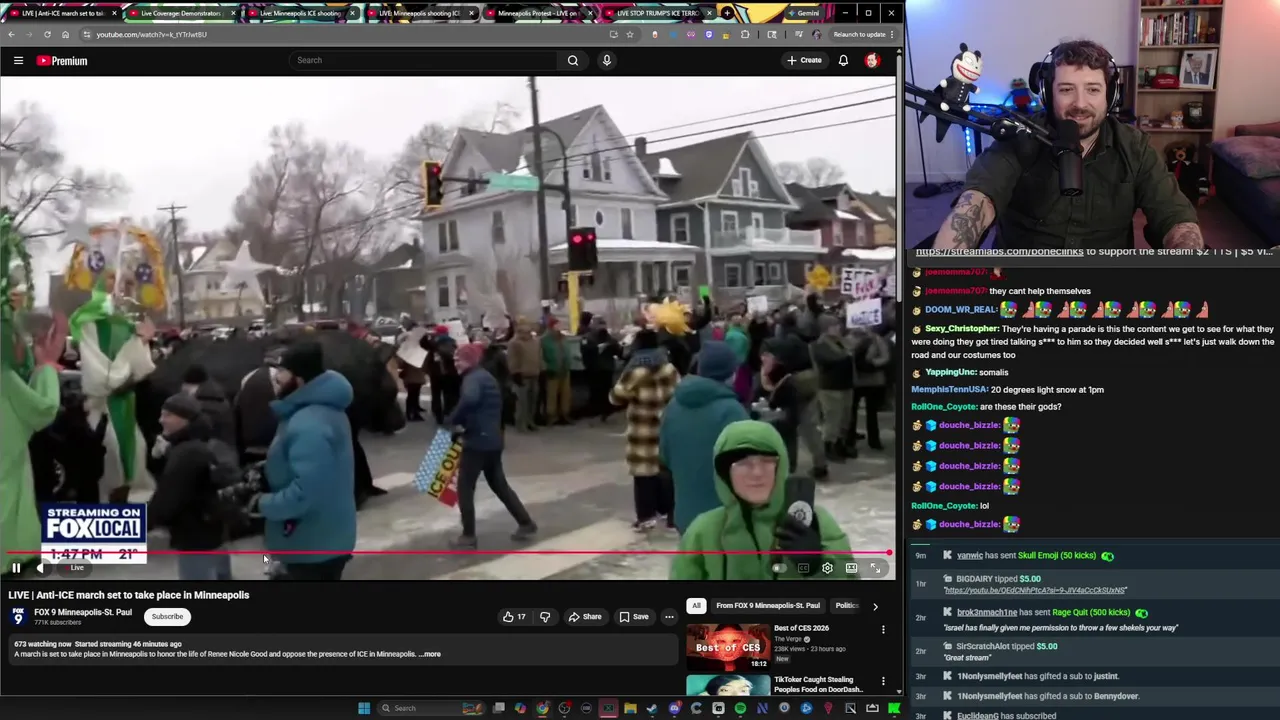This screenshot has height=720, width=1280.
Task: Click the red video progress bar
Action: [x=447, y=553]
